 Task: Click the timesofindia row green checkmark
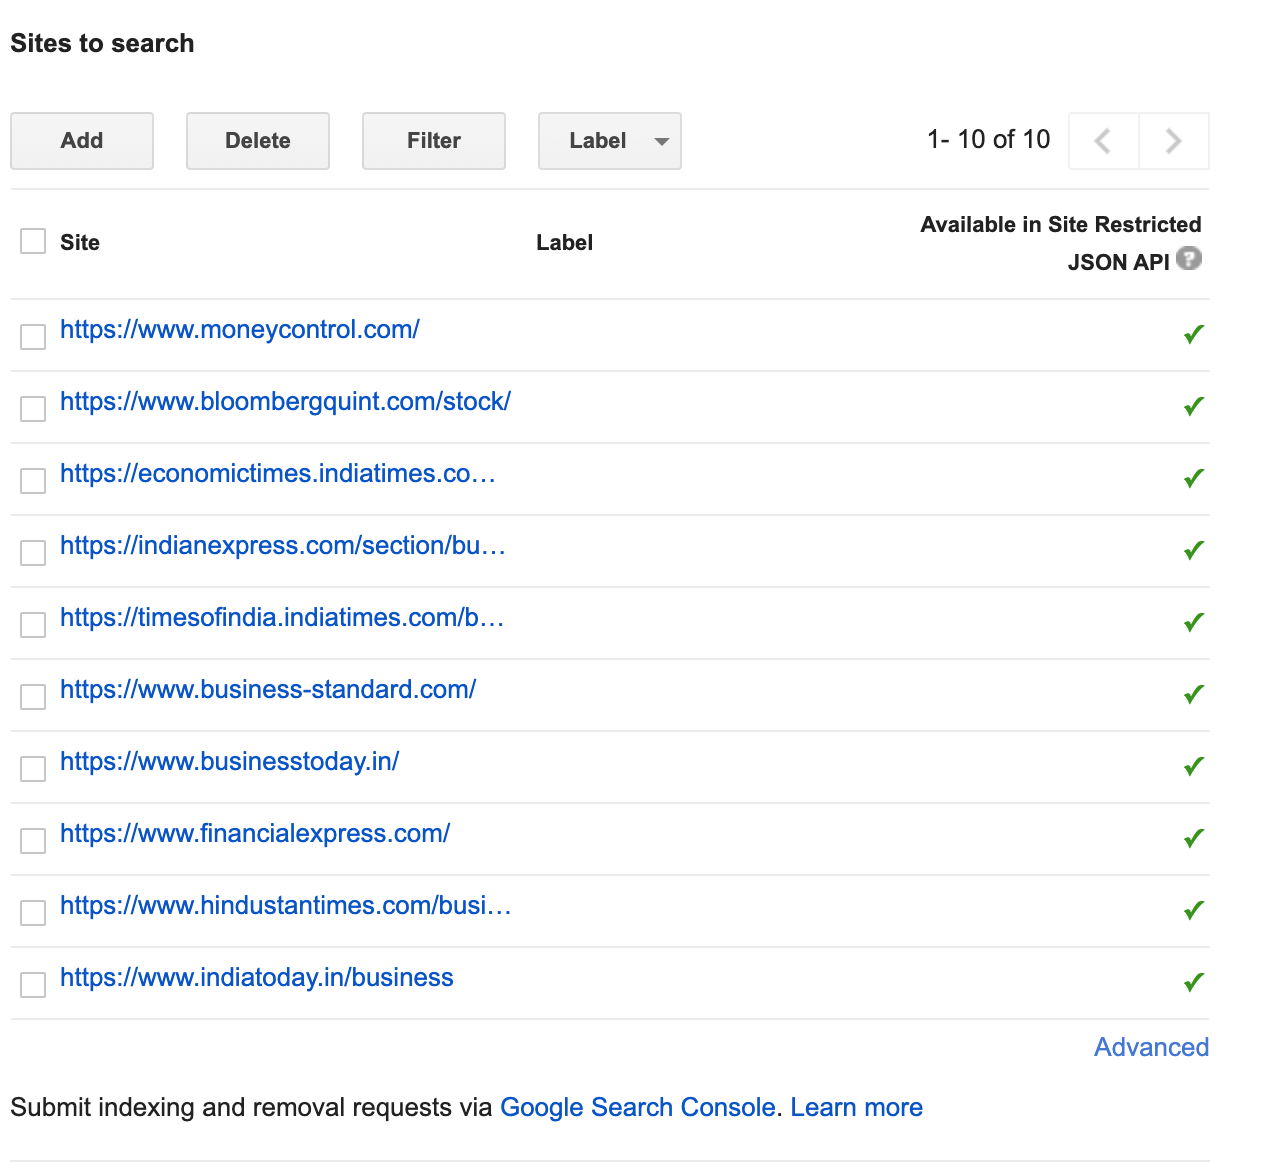[1194, 622]
